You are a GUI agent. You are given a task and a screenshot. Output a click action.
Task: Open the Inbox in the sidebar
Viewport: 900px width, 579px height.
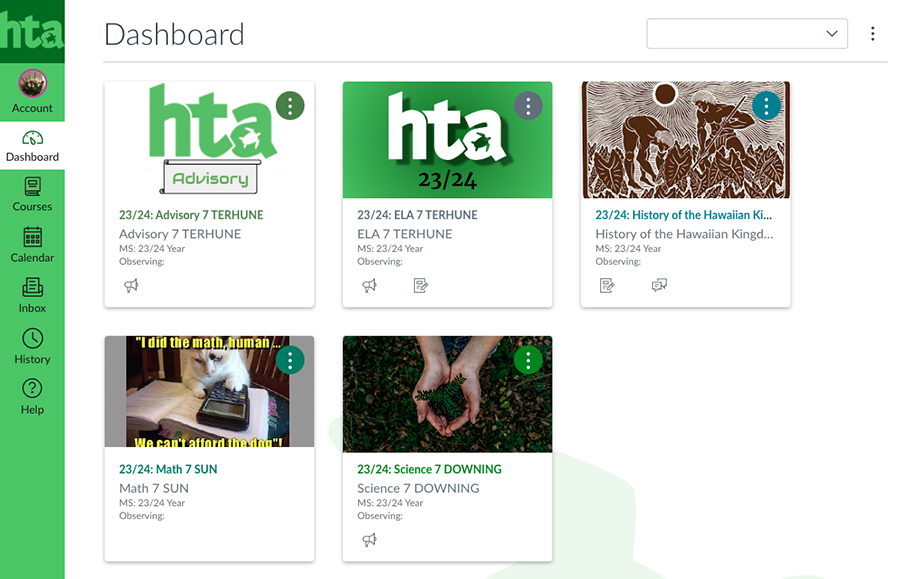coord(32,296)
